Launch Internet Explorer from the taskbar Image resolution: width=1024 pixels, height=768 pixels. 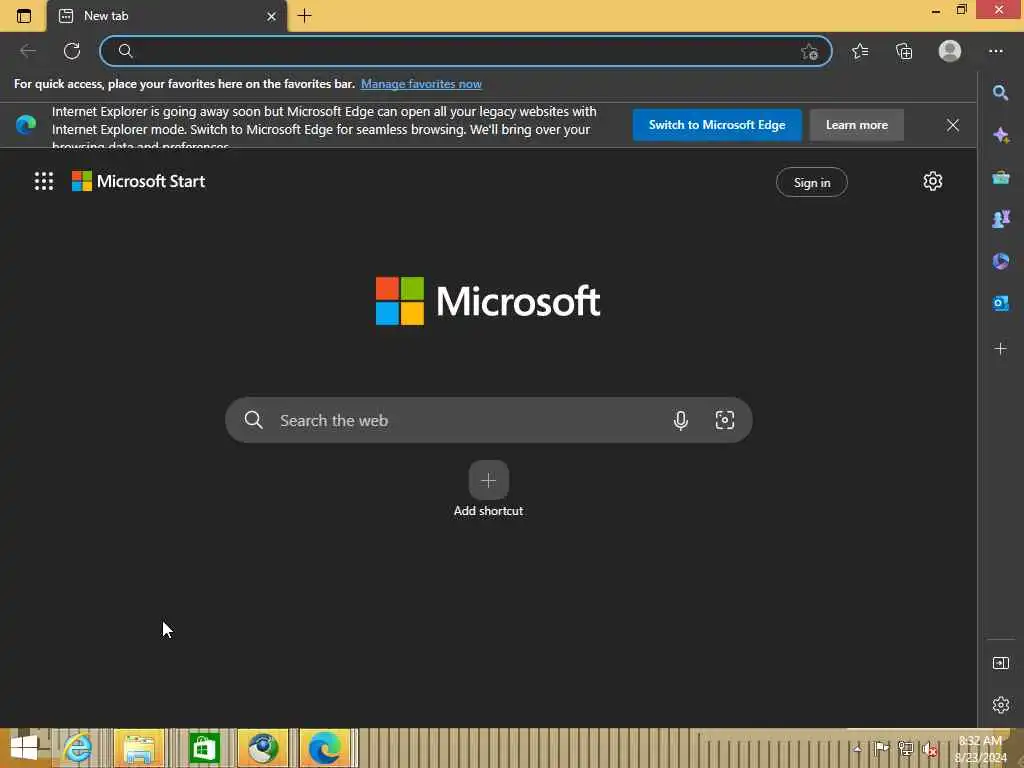78,748
